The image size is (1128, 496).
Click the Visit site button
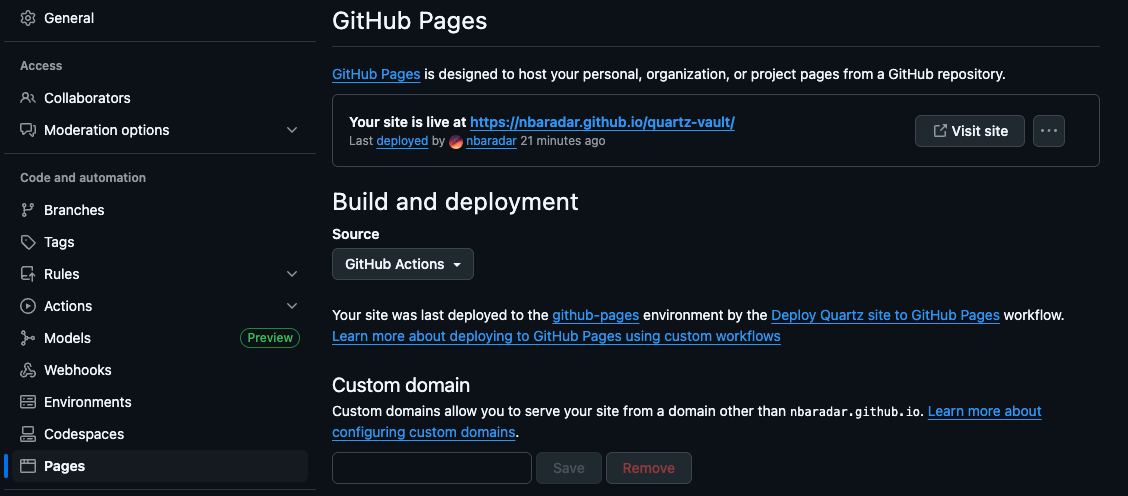[970, 131]
